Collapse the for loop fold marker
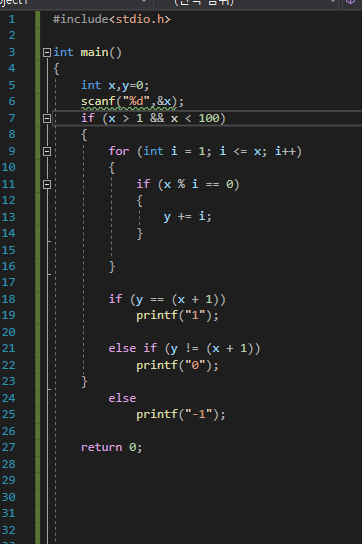Screen dimensions: 362x544 coord(47,152)
